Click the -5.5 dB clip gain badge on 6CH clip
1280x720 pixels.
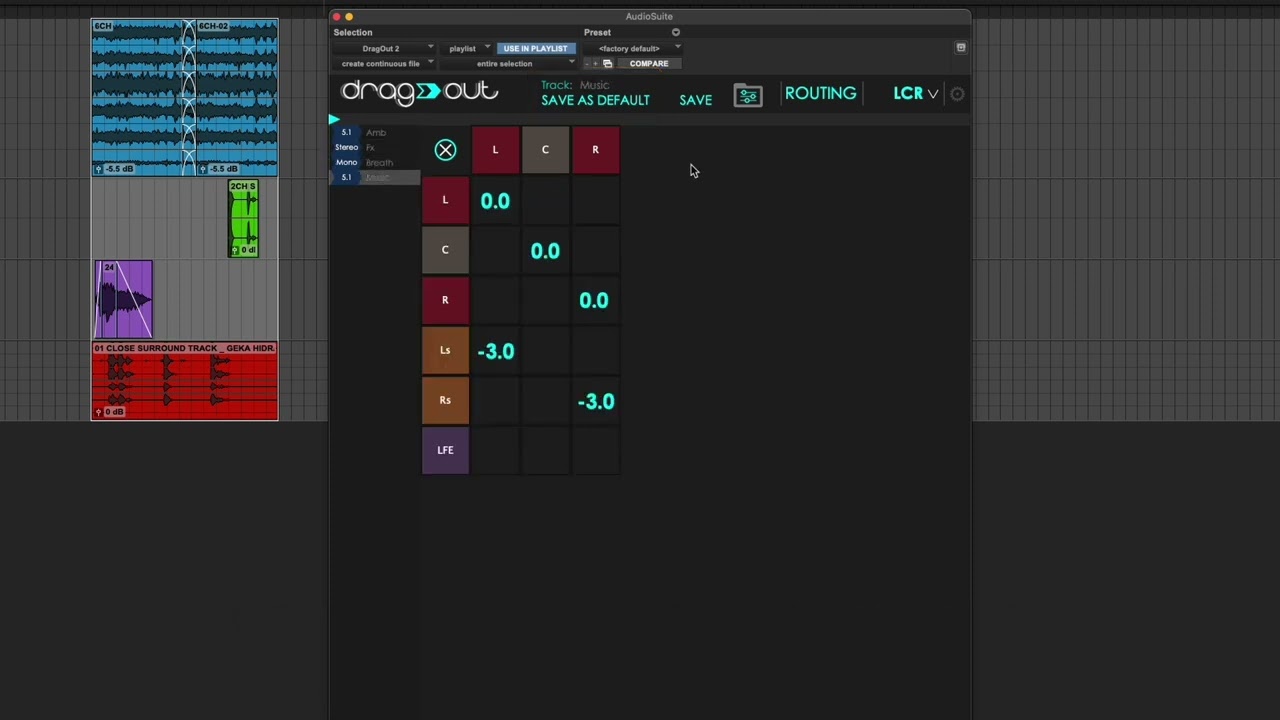click(x=114, y=169)
